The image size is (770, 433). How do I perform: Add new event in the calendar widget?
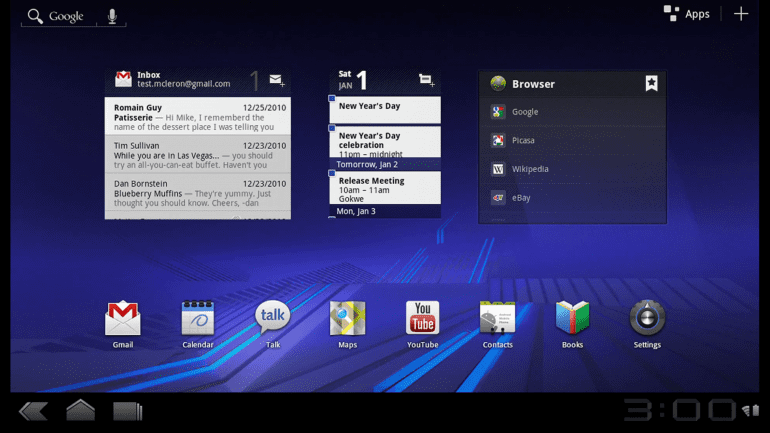point(426,80)
